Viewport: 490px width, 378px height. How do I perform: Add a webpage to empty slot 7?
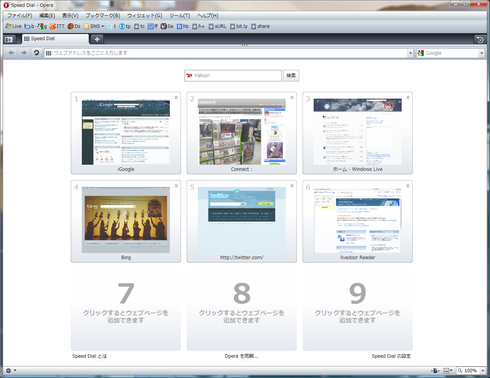(x=126, y=310)
